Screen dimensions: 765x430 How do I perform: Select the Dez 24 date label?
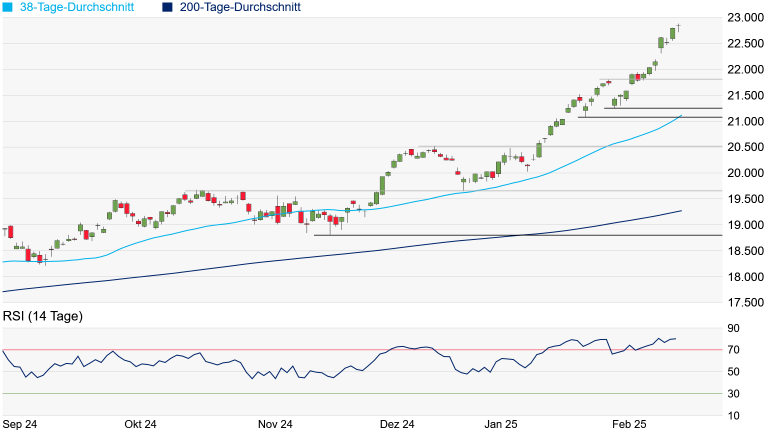tap(396, 423)
